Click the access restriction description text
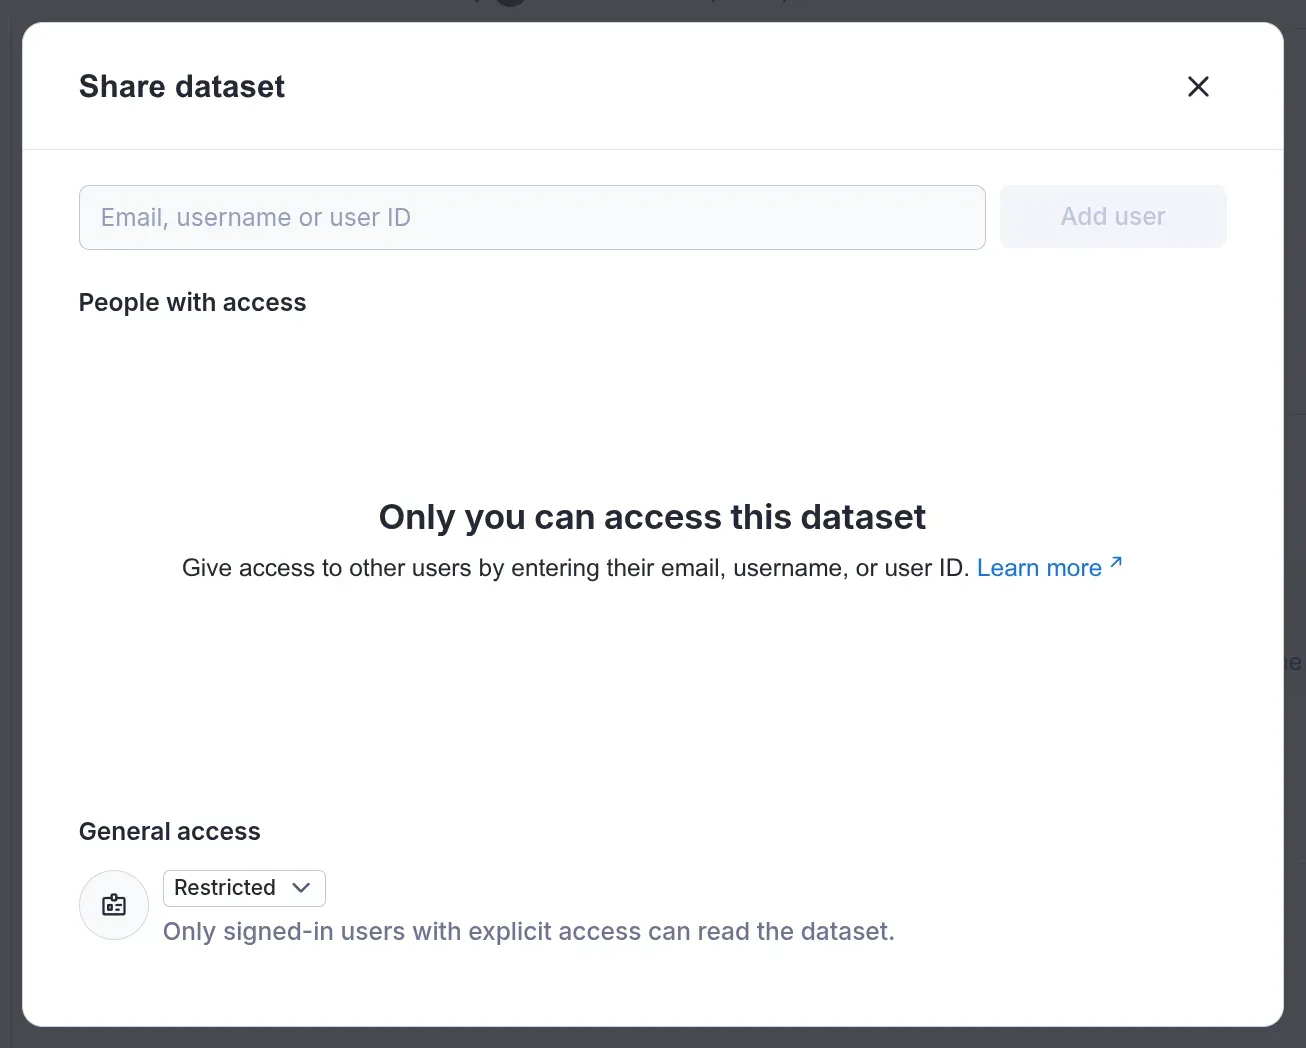The height and width of the screenshot is (1048, 1306). [529, 931]
